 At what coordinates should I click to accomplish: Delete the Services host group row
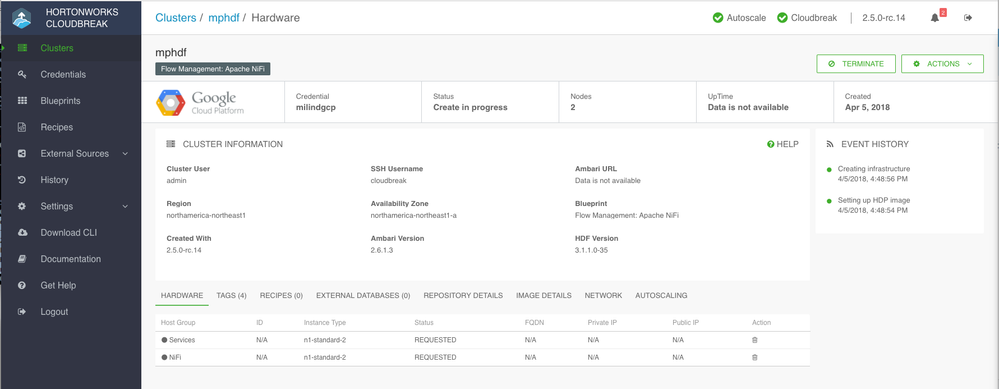pyautogui.click(x=755, y=340)
